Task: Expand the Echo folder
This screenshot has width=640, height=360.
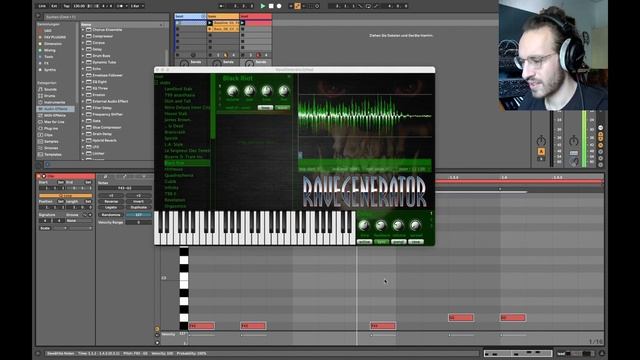Action: coord(83,69)
